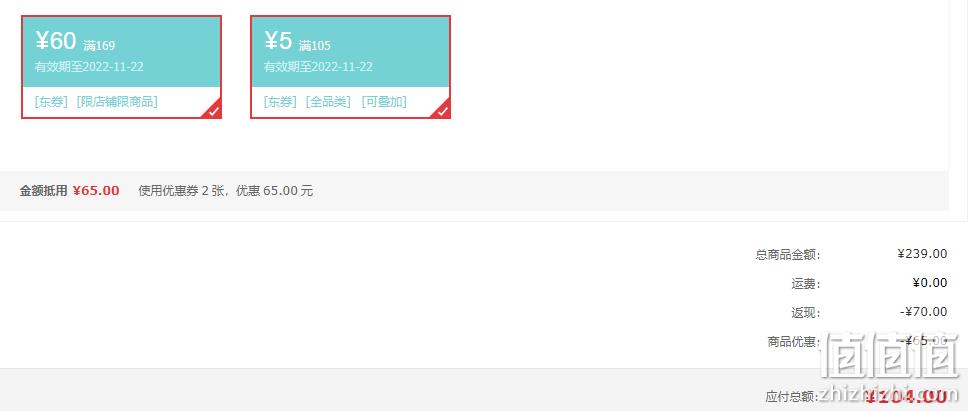Click the 限店铺限商品 tag
The width and height of the screenshot is (968, 411).
click(117, 102)
